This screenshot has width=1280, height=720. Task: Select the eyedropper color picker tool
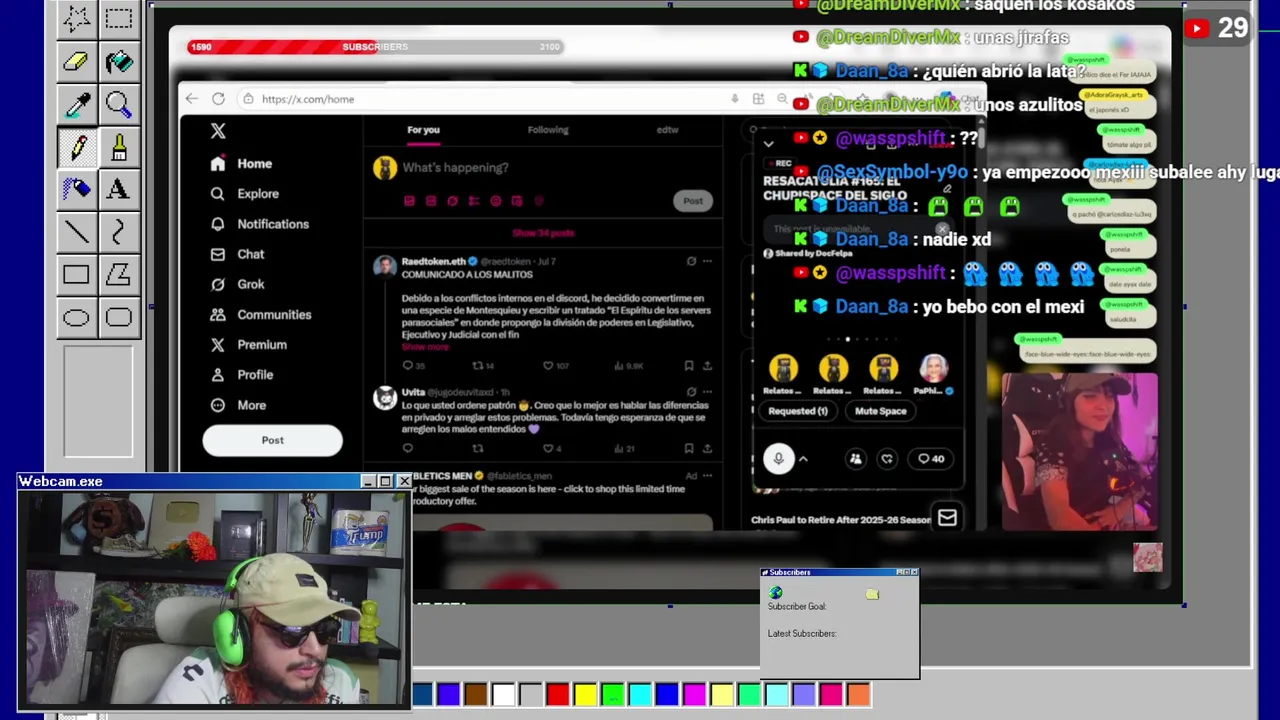coord(77,104)
